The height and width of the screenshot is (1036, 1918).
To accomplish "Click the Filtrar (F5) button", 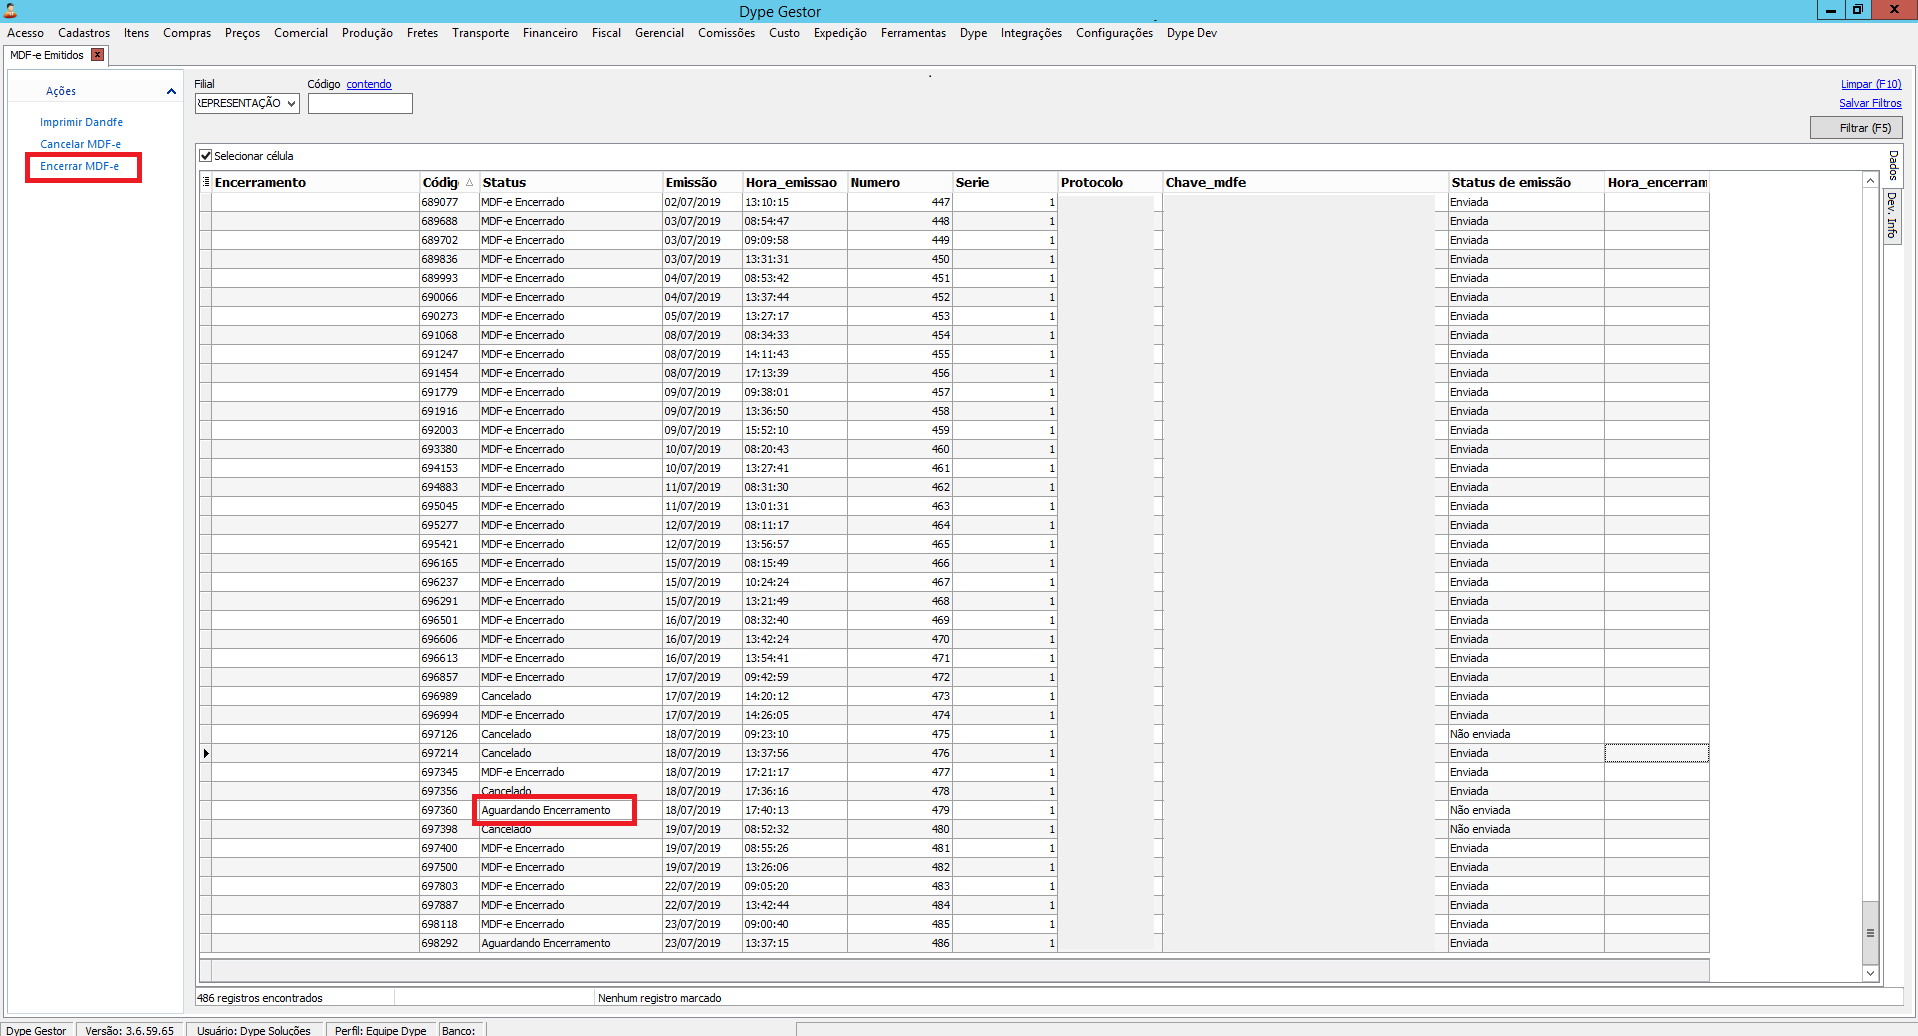I will tap(1856, 128).
